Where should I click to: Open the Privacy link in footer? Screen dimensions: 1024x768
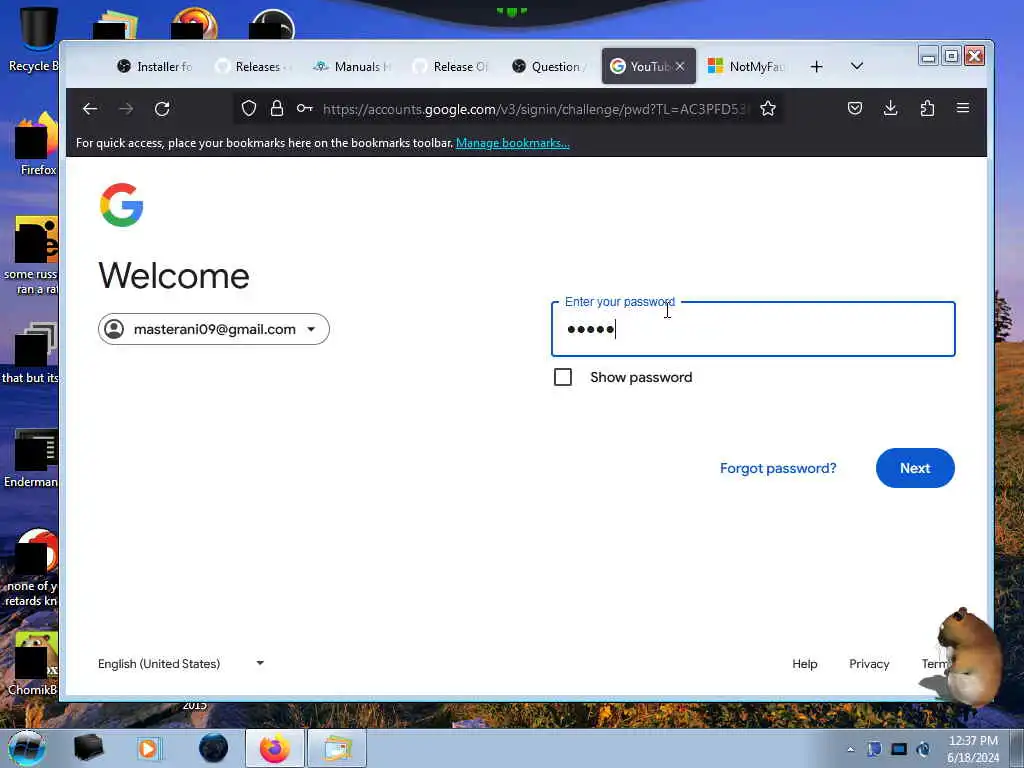click(x=869, y=664)
